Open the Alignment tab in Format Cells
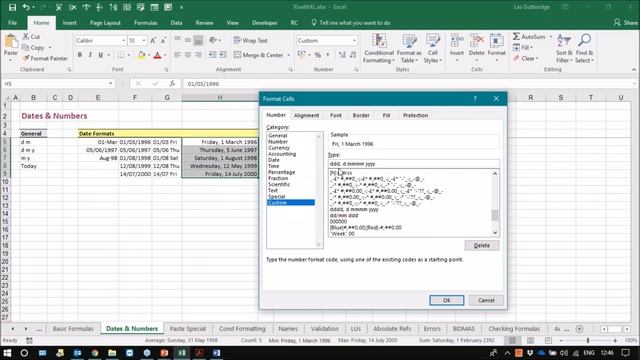 pos(307,116)
